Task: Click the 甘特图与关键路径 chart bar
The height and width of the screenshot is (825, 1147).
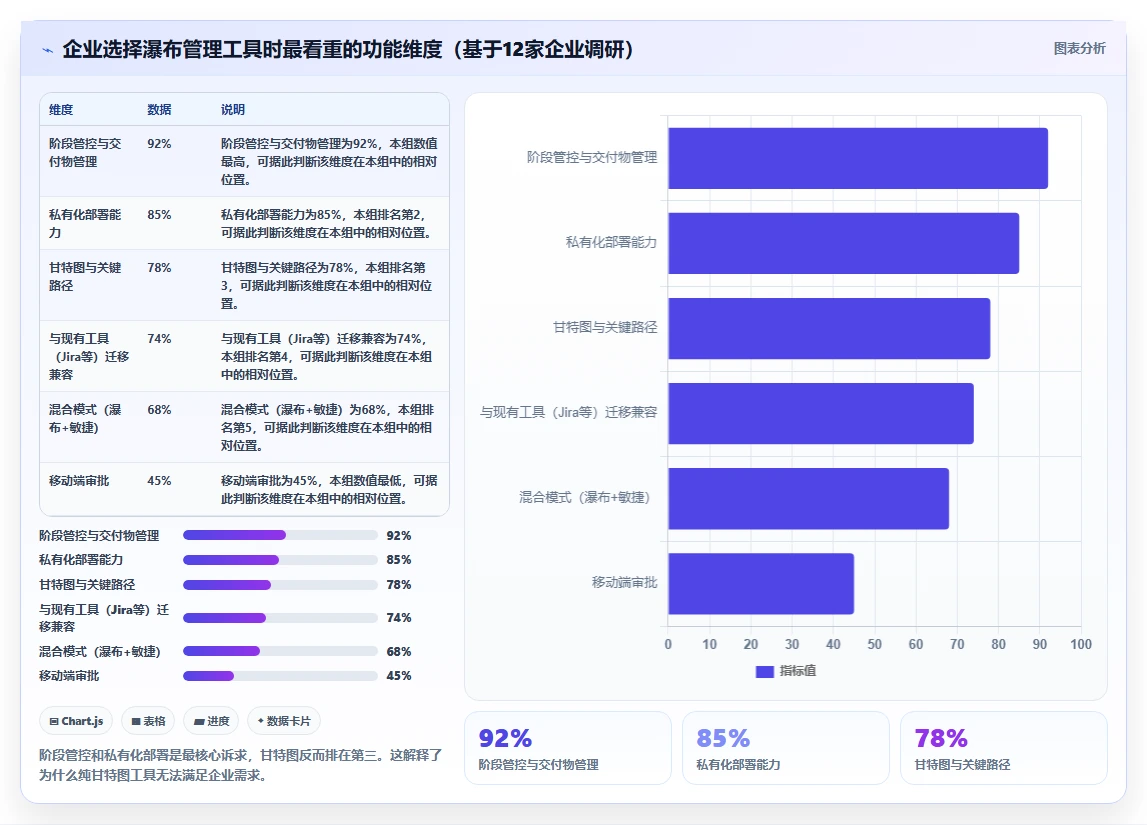Action: point(829,328)
